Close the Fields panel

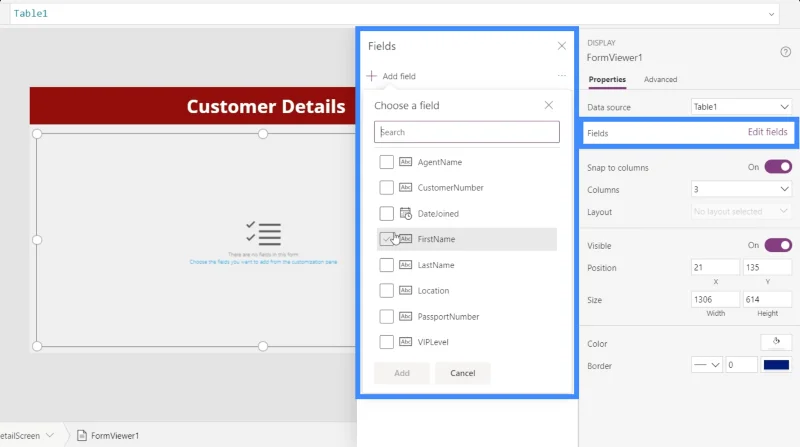point(562,46)
